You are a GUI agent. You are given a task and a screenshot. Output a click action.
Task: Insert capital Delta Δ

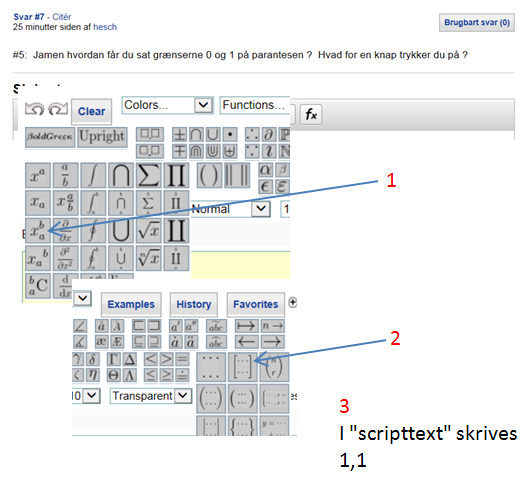point(130,359)
